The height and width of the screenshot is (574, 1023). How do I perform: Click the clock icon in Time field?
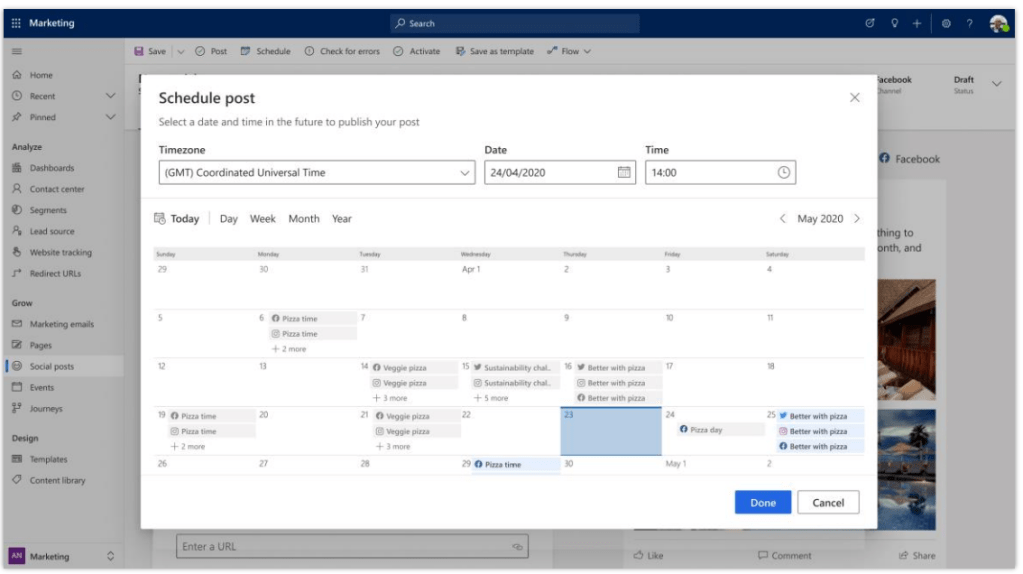pos(784,172)
